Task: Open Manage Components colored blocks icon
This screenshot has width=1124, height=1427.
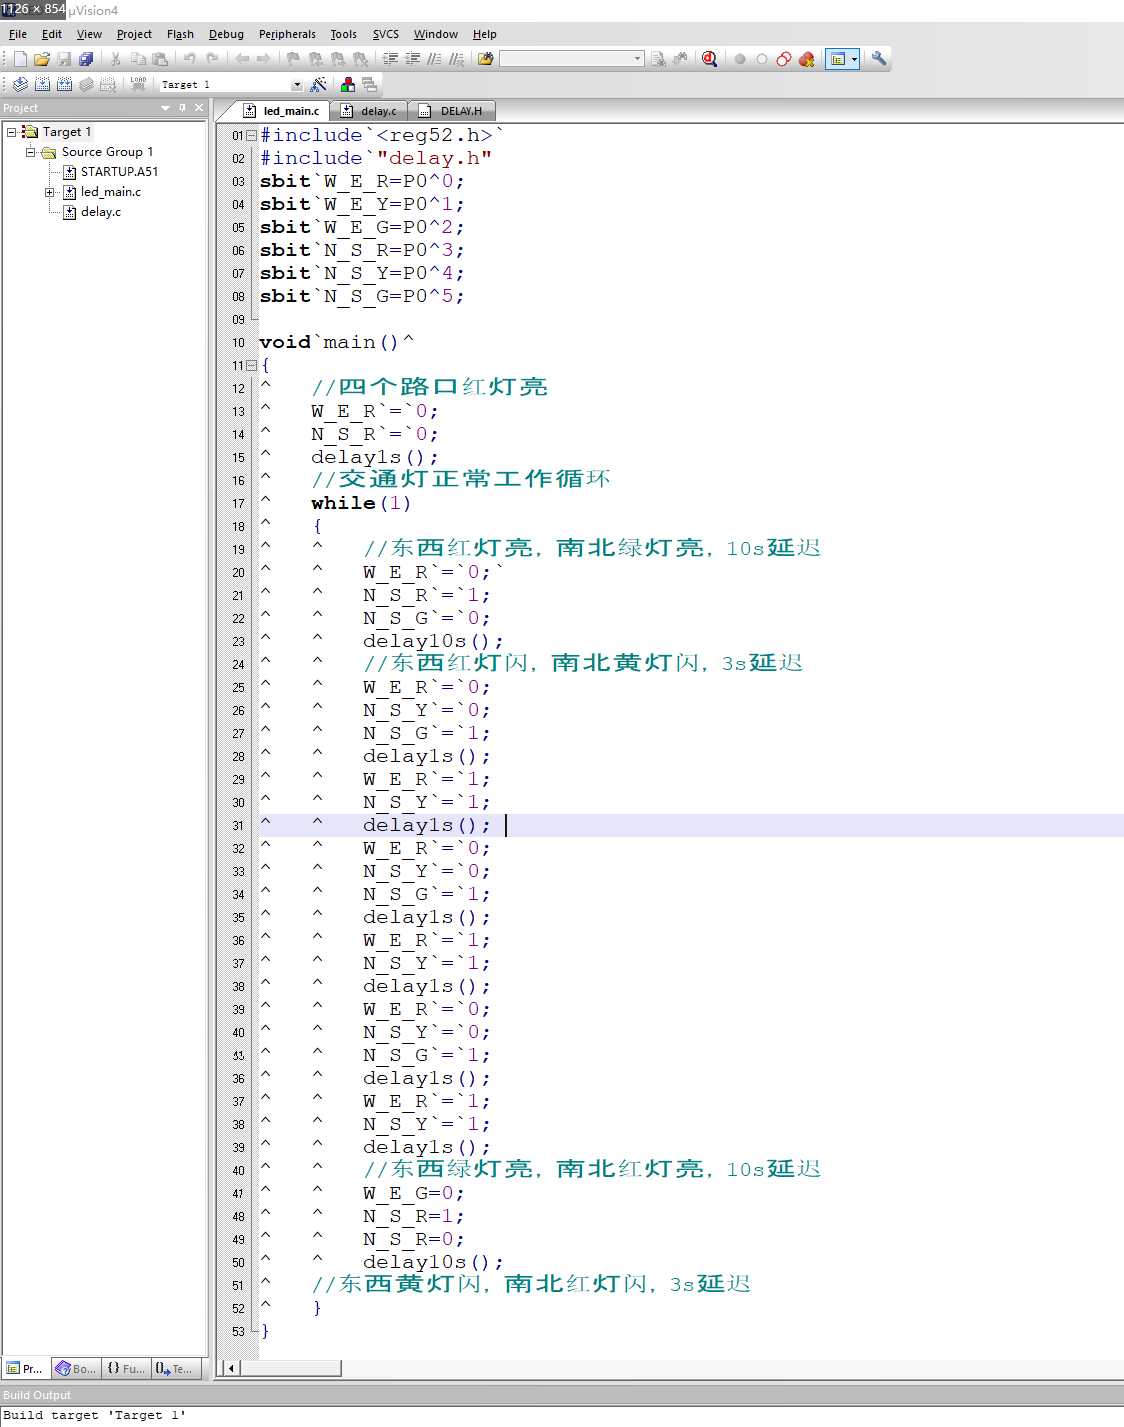Action: pos(348,84)
